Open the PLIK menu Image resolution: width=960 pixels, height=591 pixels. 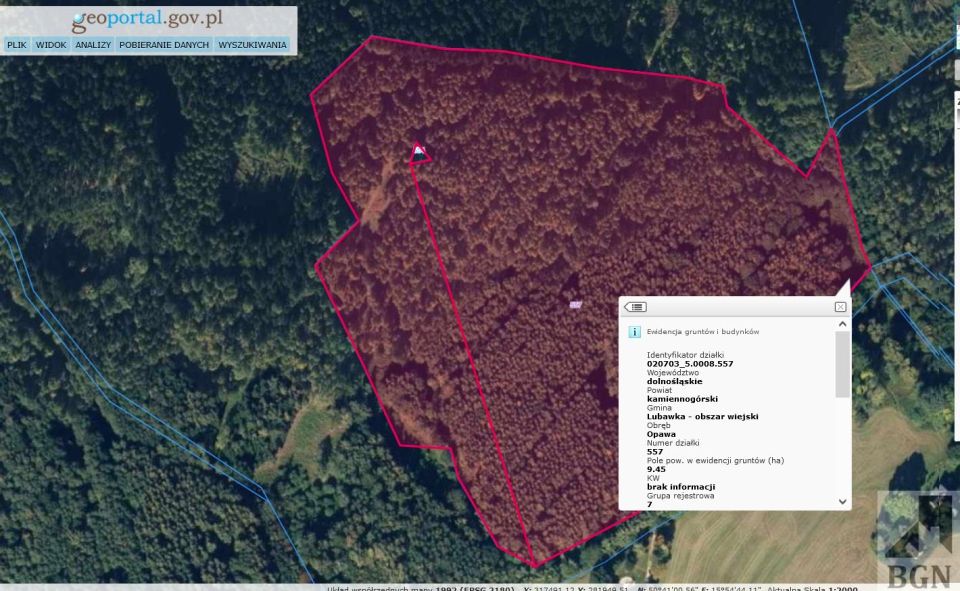pyautogui.click(x=17, y=45)
